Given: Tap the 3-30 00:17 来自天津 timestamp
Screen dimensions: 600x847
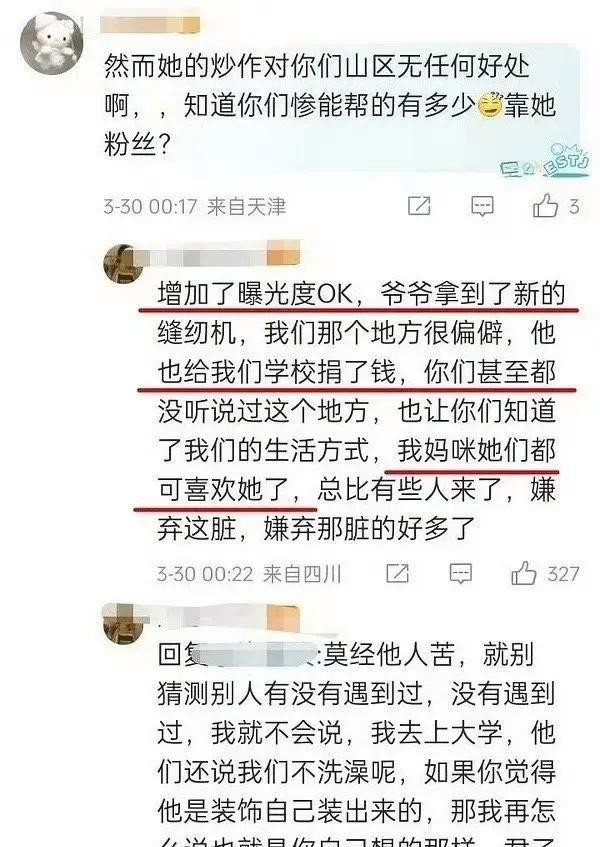Looking at the screenshot, I should [195, 206].
